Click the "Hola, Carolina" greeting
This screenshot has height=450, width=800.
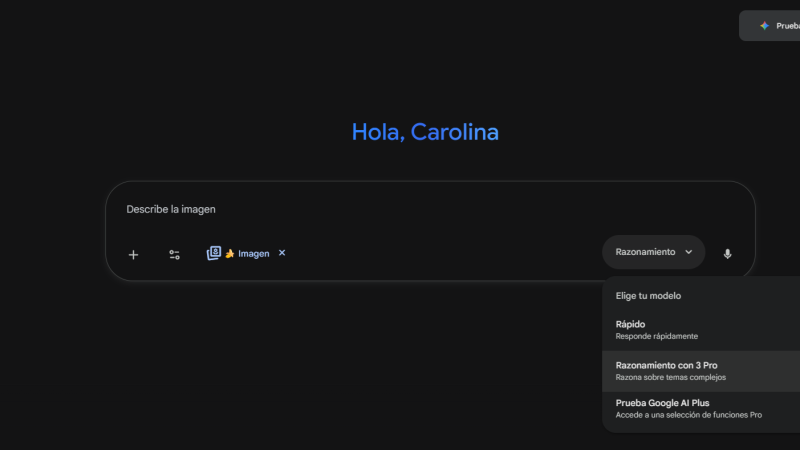tap(425, 132)
